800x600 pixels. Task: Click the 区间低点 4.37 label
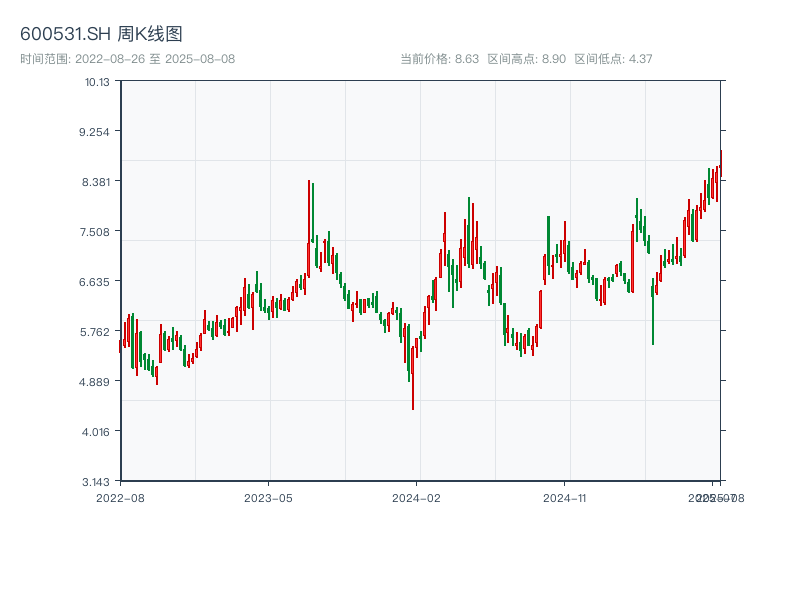pos(613,59)
